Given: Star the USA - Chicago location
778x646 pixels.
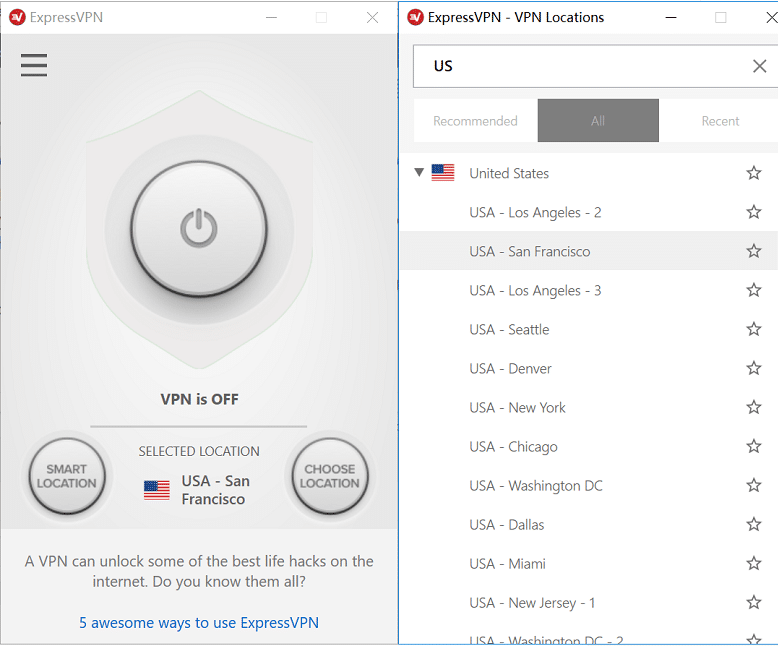Looking at the screenshot, I should pos(754,446).
